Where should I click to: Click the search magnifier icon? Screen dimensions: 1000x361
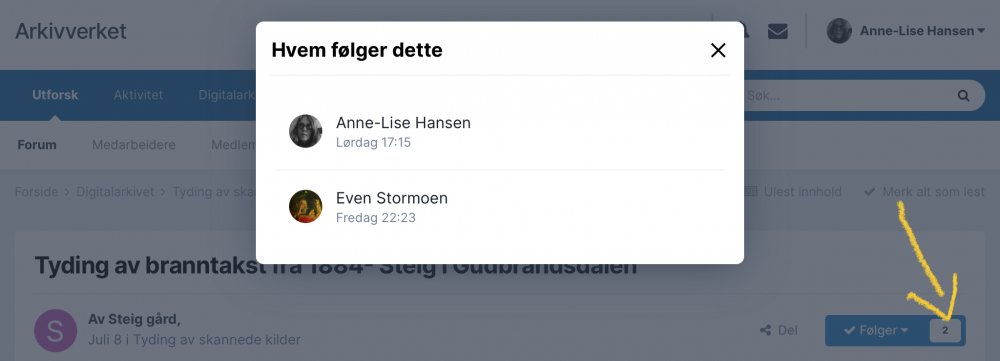tap(963, 96)
